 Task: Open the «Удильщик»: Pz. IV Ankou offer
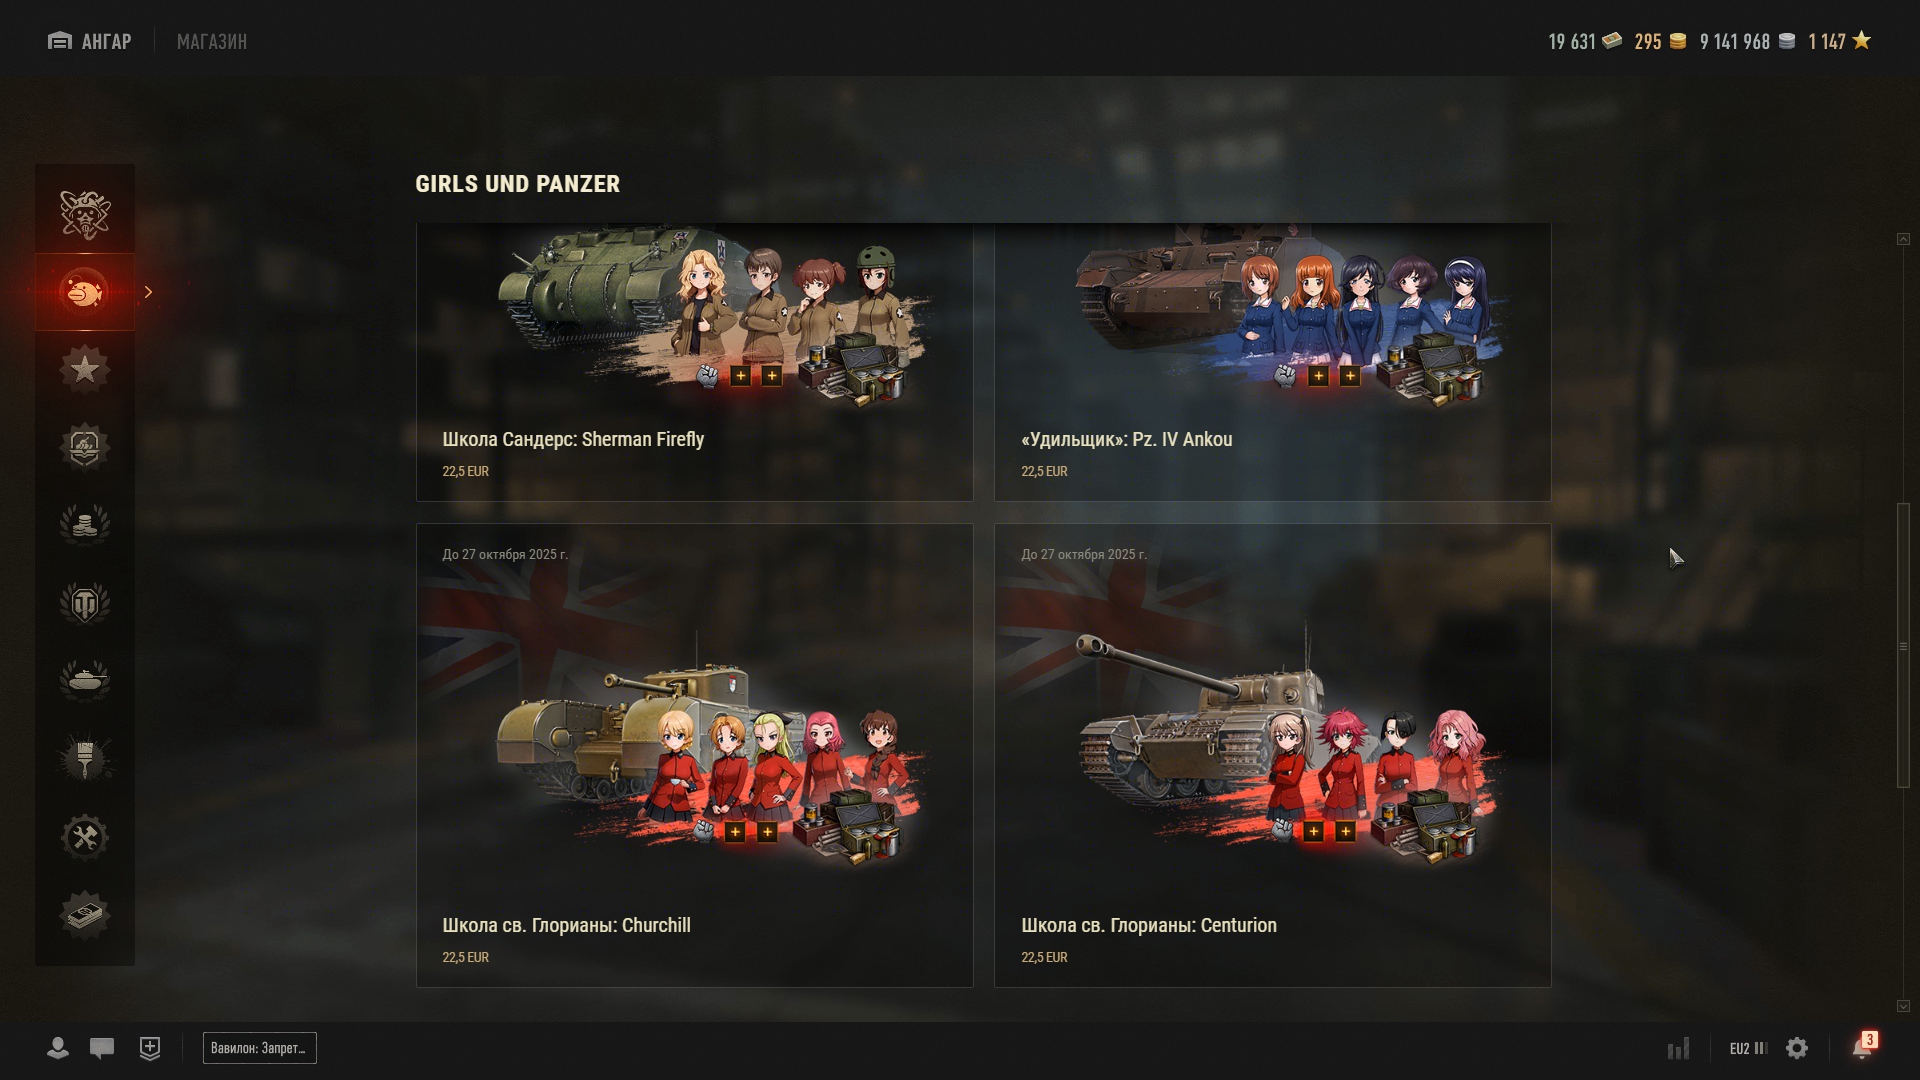(x=1272, y=362)
